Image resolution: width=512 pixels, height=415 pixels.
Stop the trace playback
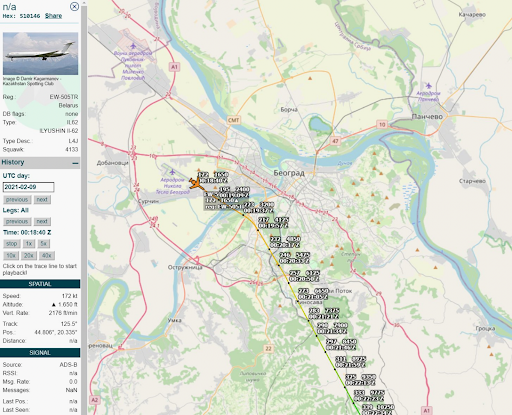click(11, 244)
